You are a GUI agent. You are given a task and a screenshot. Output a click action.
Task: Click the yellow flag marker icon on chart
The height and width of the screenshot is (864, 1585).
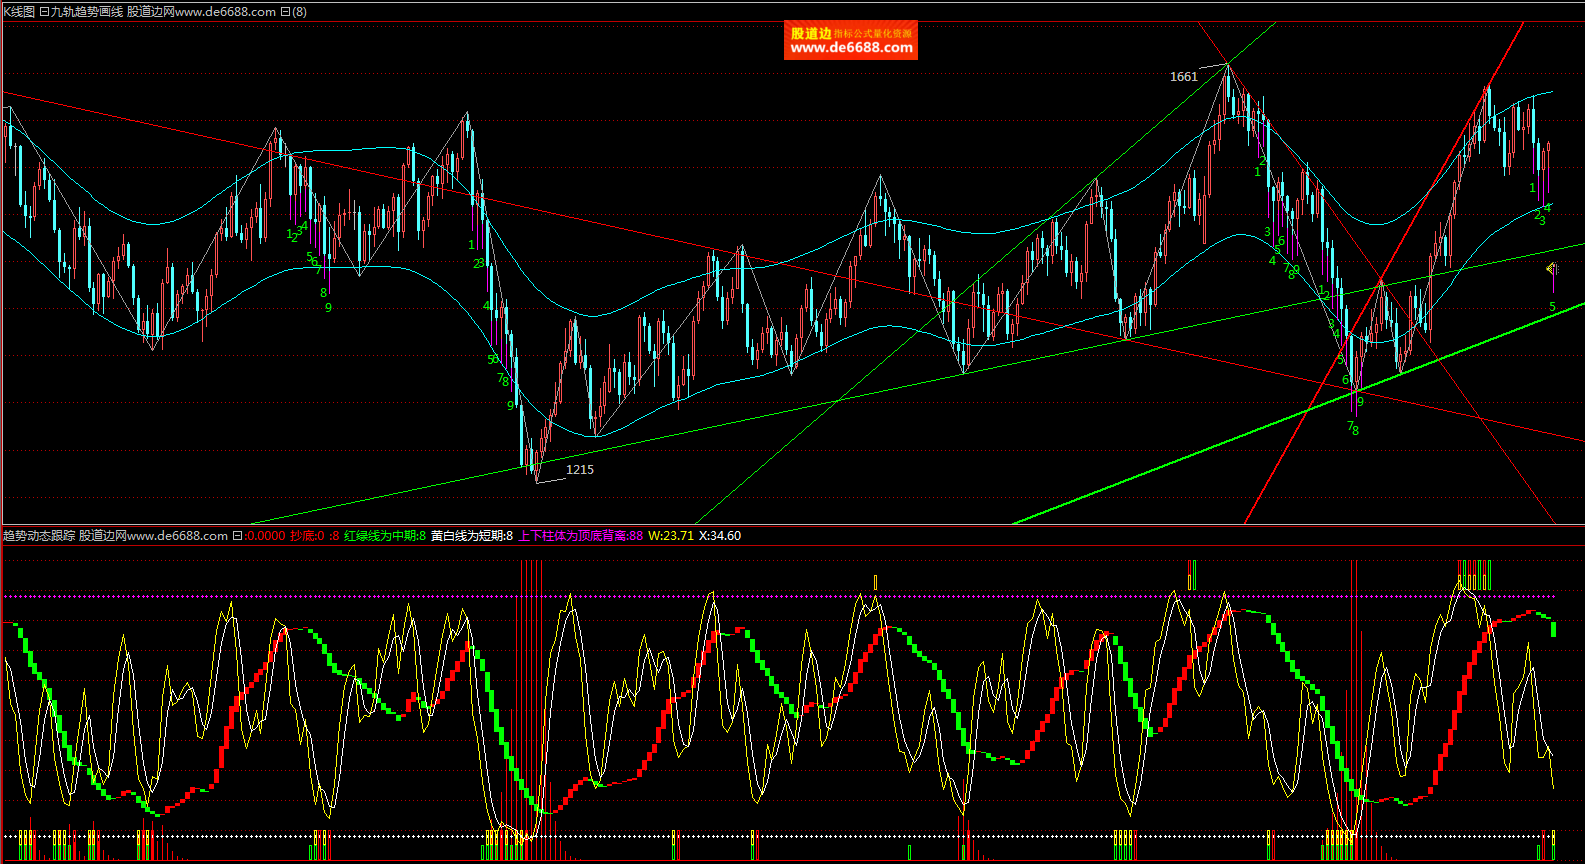pyautogui.click(x=1552, y=269)
